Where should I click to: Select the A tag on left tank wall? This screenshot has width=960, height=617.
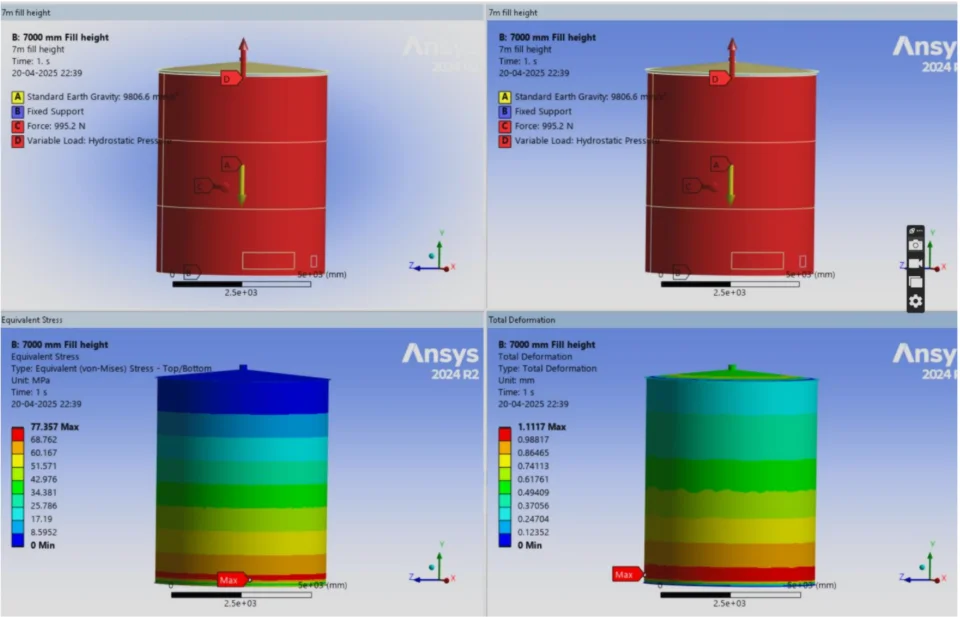230,164
